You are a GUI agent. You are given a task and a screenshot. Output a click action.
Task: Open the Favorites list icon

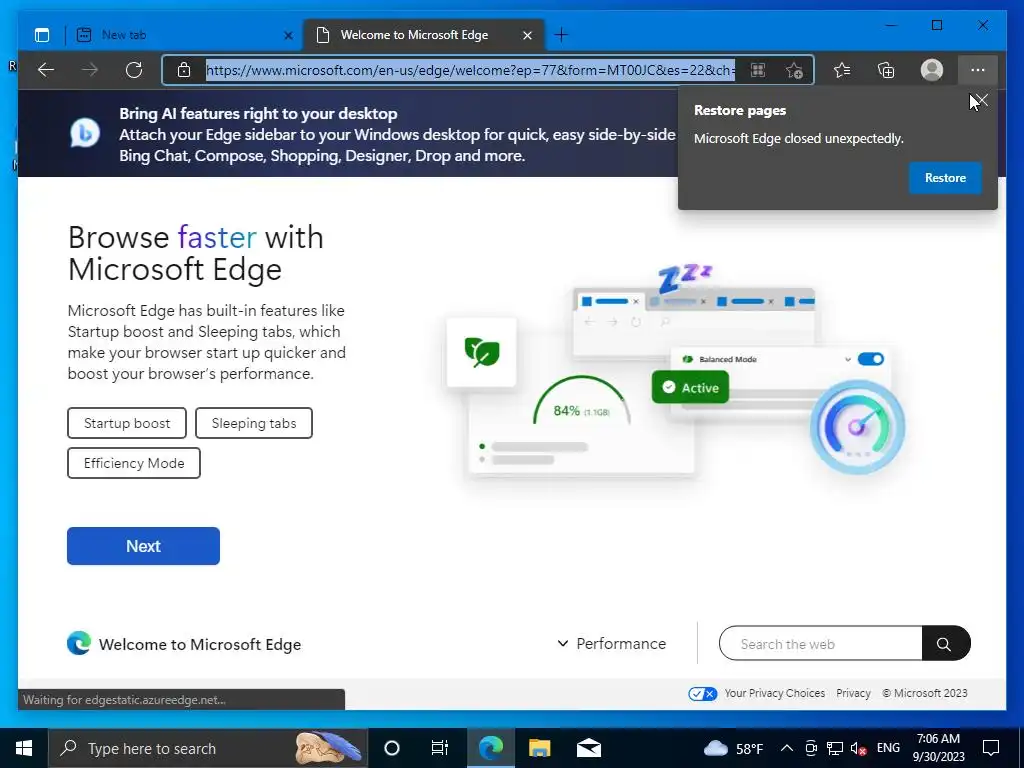(x=842, y=70)
